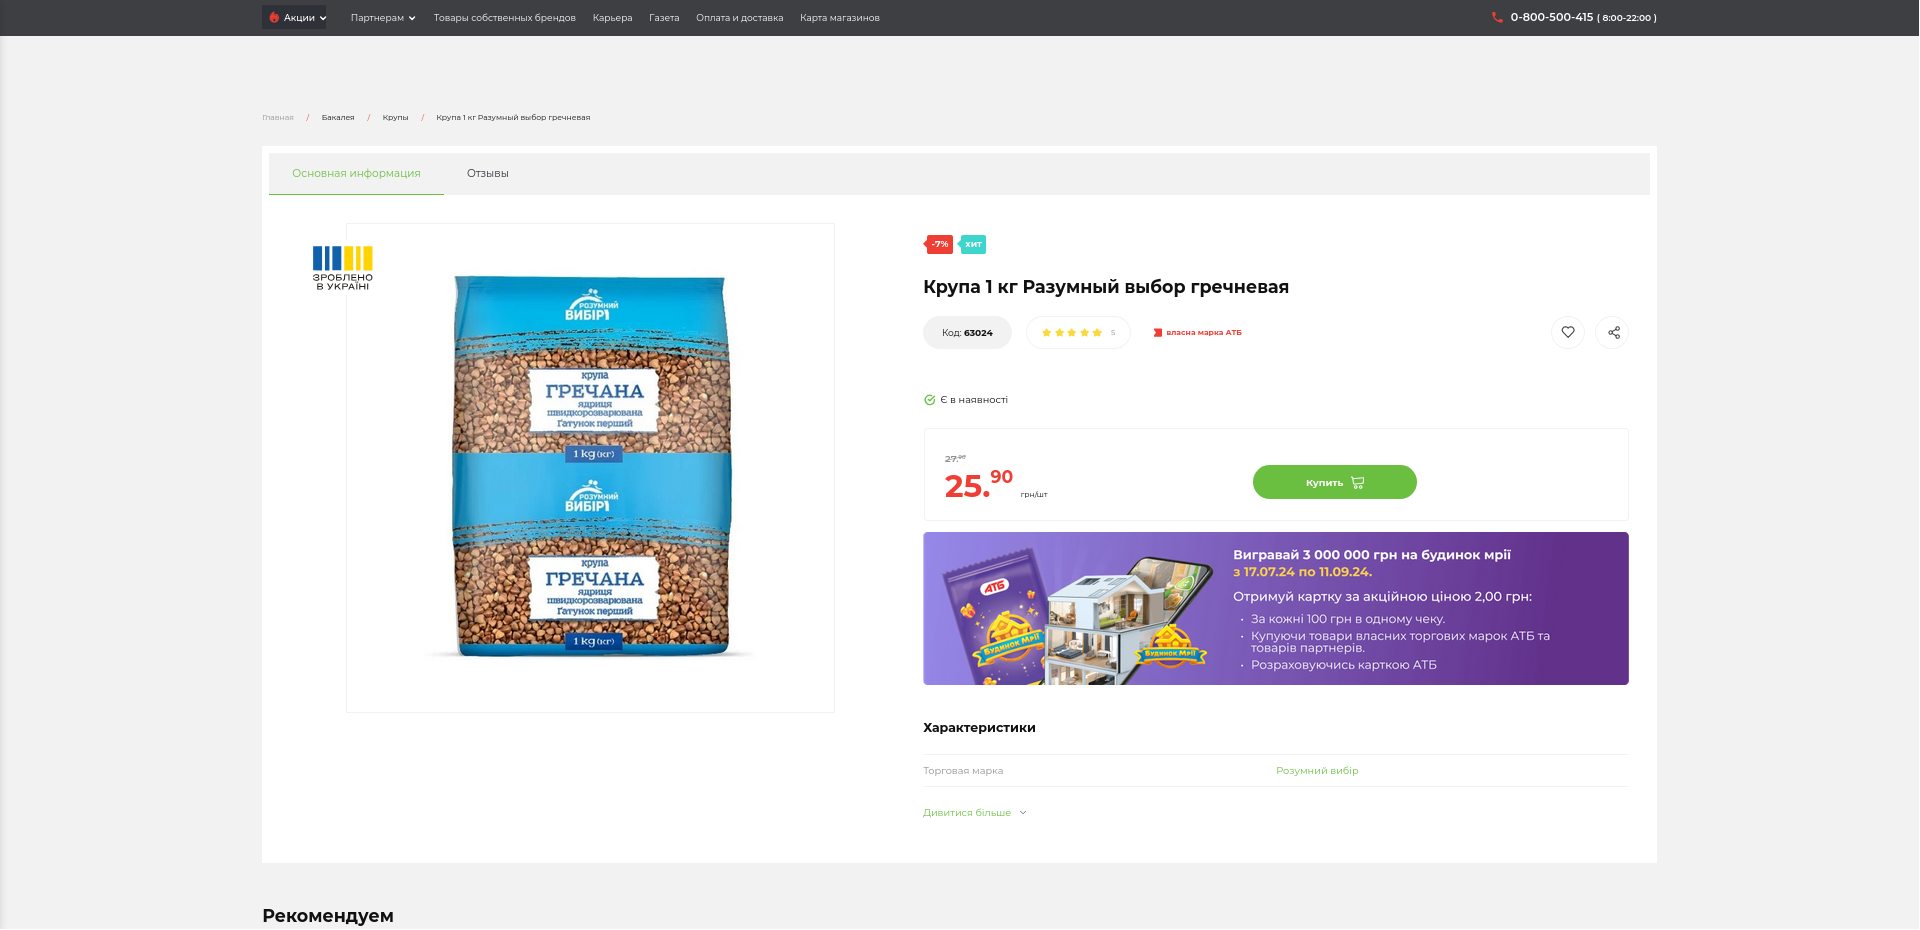The height and width of the screenshot is (930, 1920).
Task: Open the Акции dropdown menu
Action: click(x=295, y=17)
